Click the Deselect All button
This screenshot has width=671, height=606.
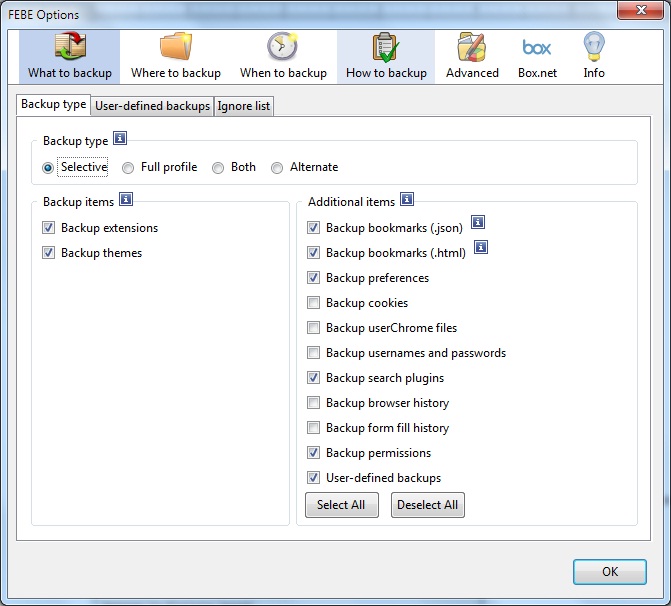coord(428,505)
